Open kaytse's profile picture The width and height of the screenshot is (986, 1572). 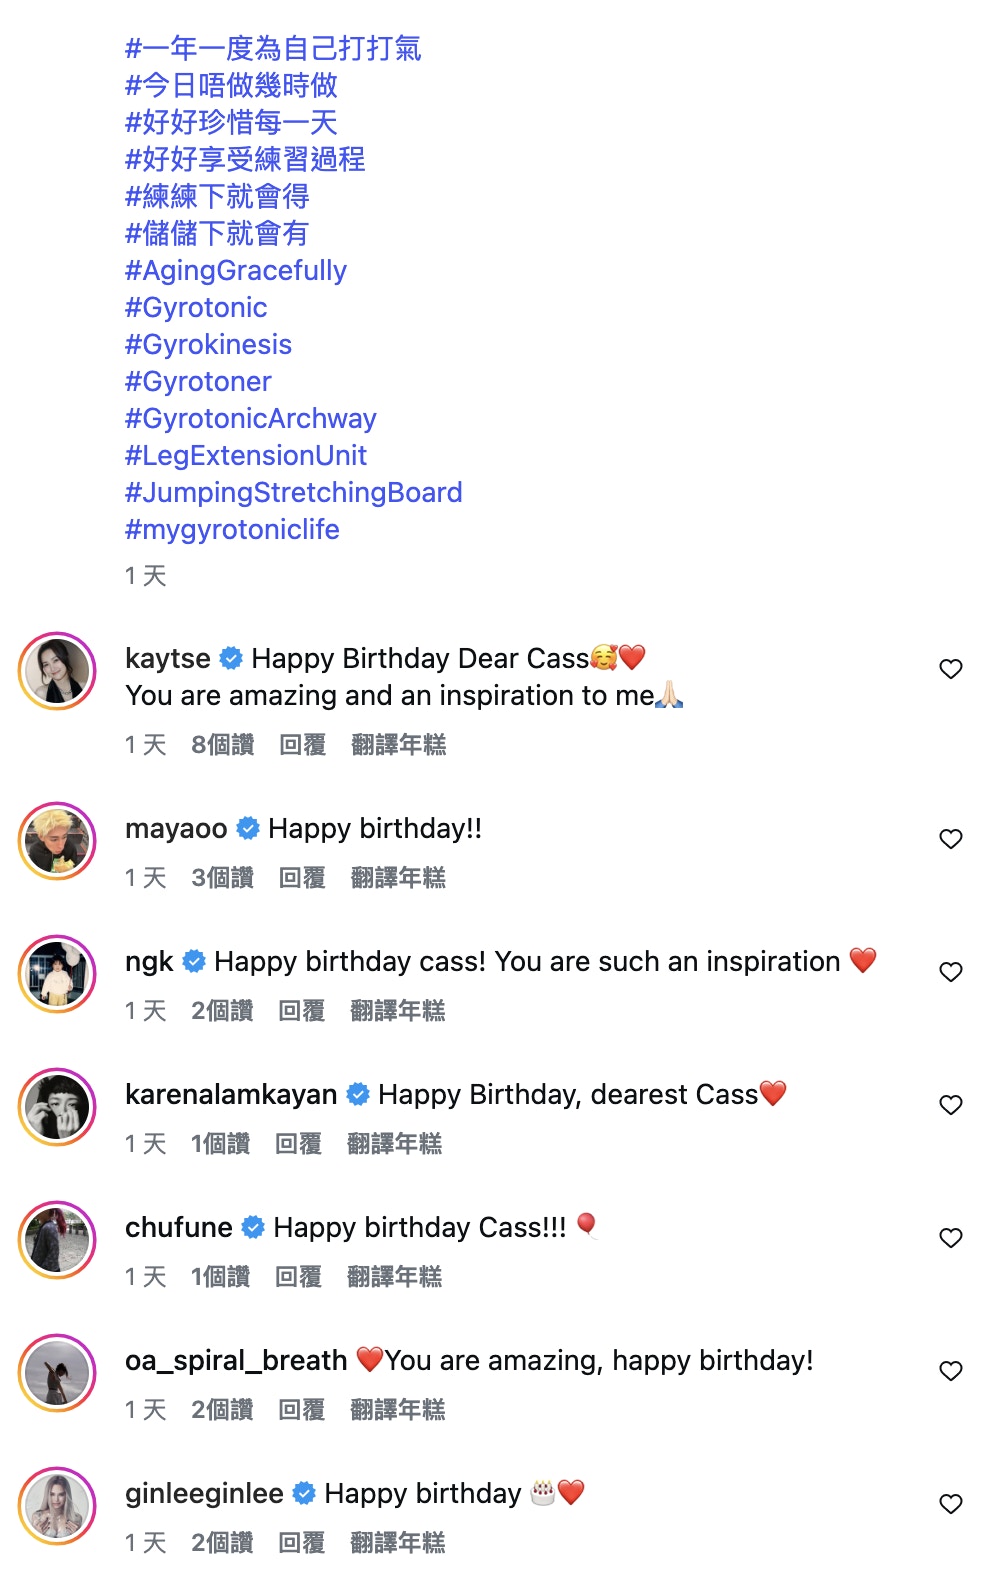pyautogui.click(x=57, y=671)
